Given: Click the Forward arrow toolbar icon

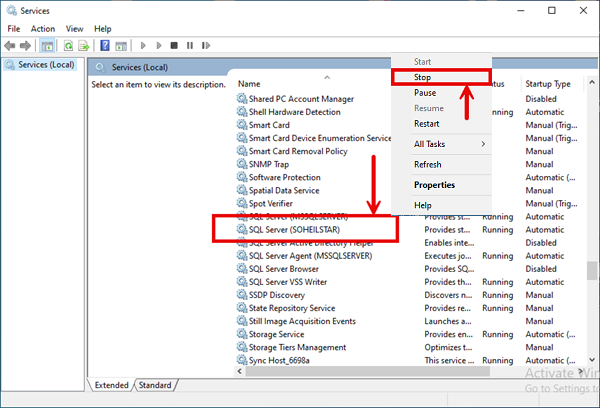Looking at the screenshot, I should (25, 46).
